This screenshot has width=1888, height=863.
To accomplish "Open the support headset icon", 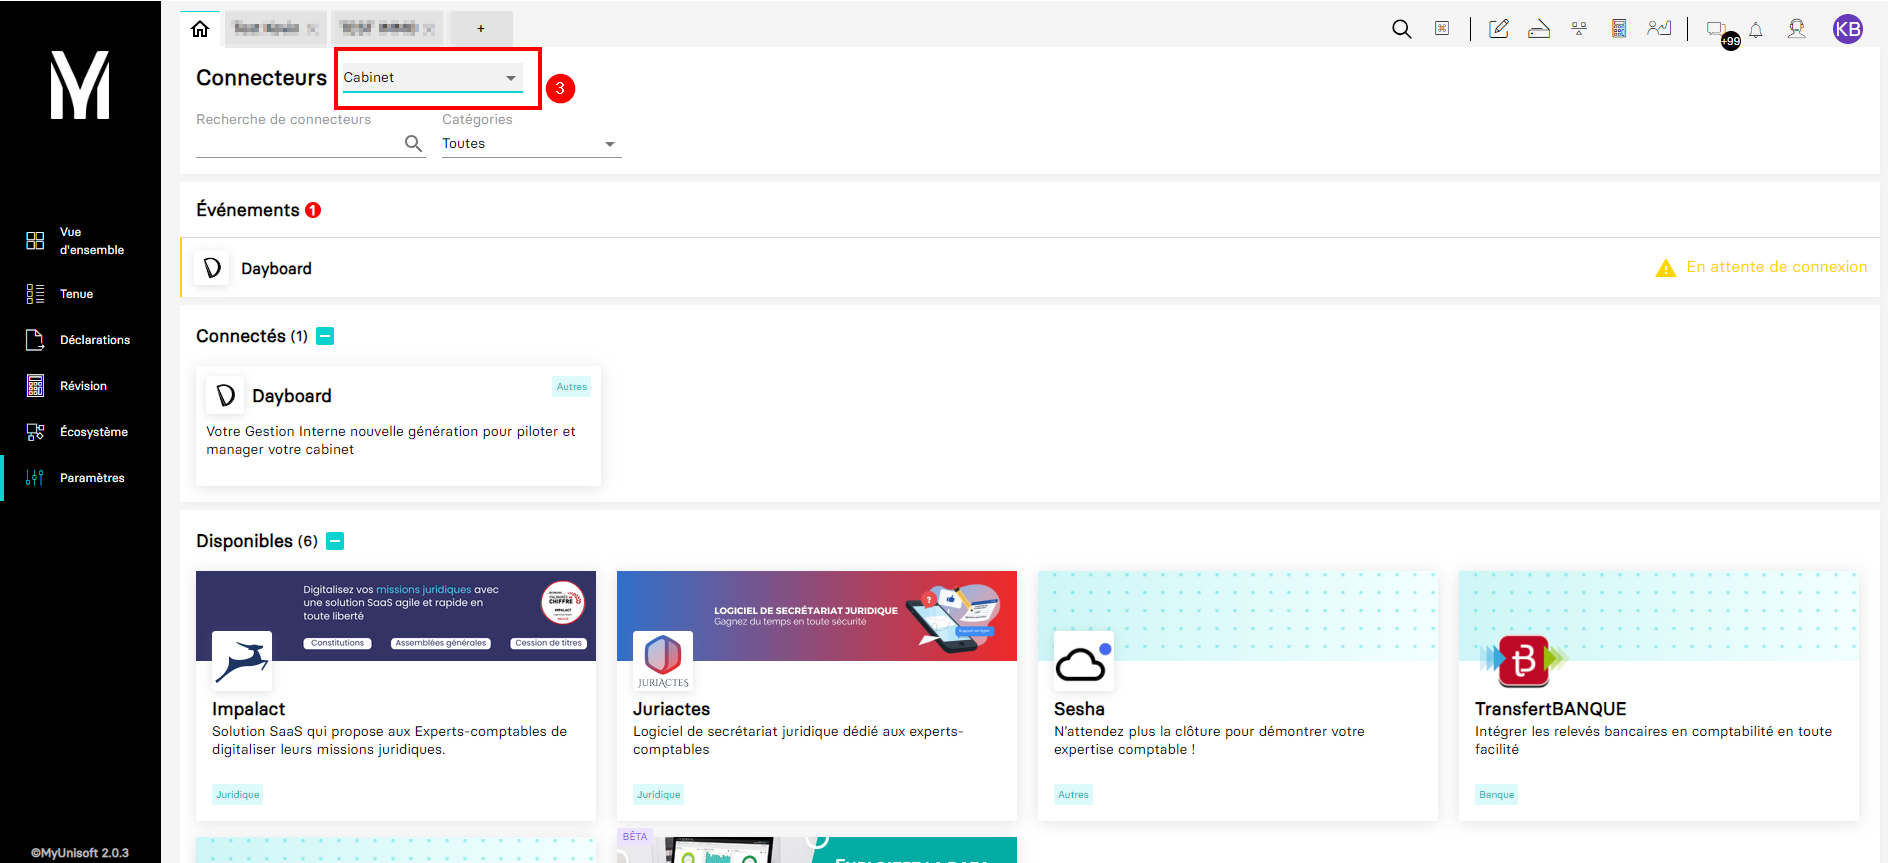I will [x=1797, y=29].
